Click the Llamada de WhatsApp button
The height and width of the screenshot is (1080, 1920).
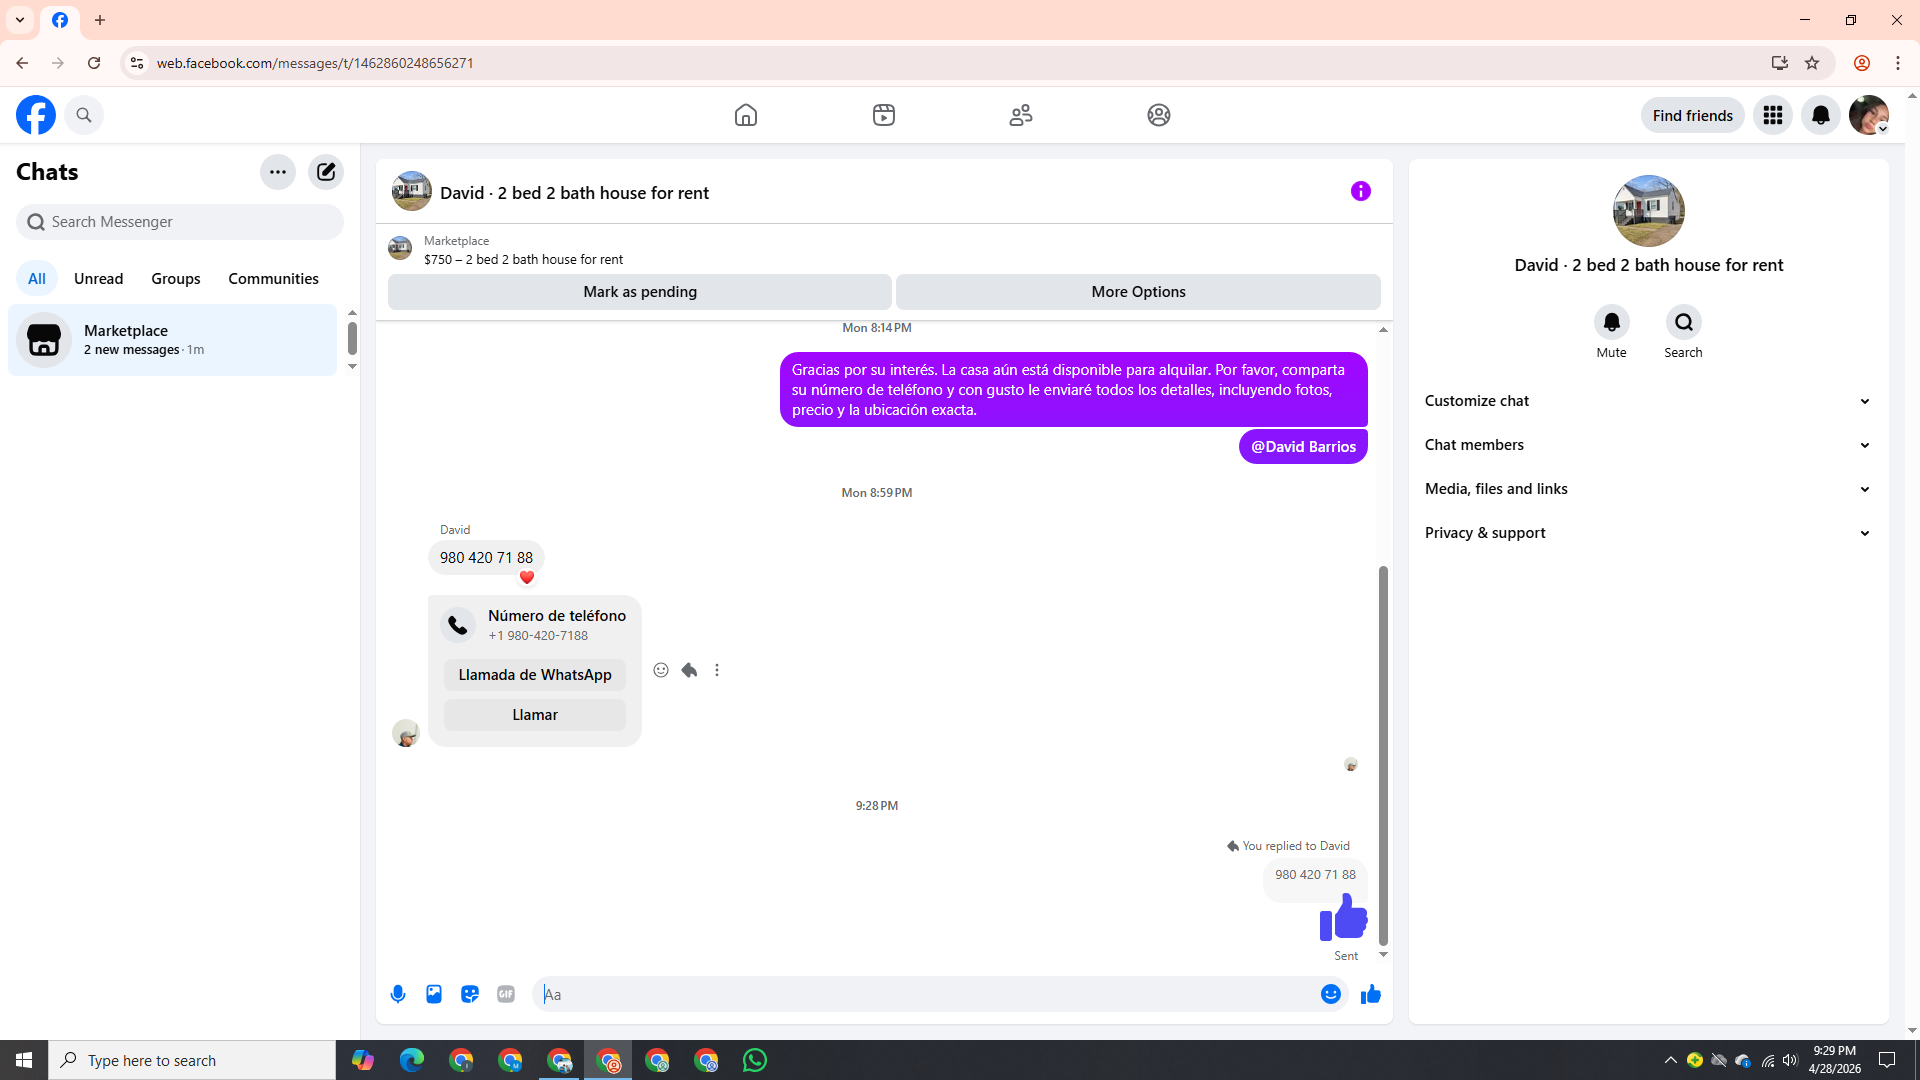tap(535, 675)
